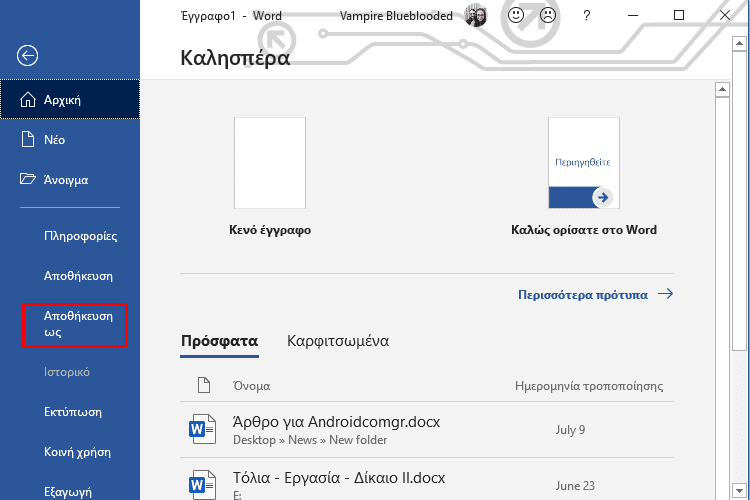Click outer window scrollbar up arrow

click(x=739, y=43)
